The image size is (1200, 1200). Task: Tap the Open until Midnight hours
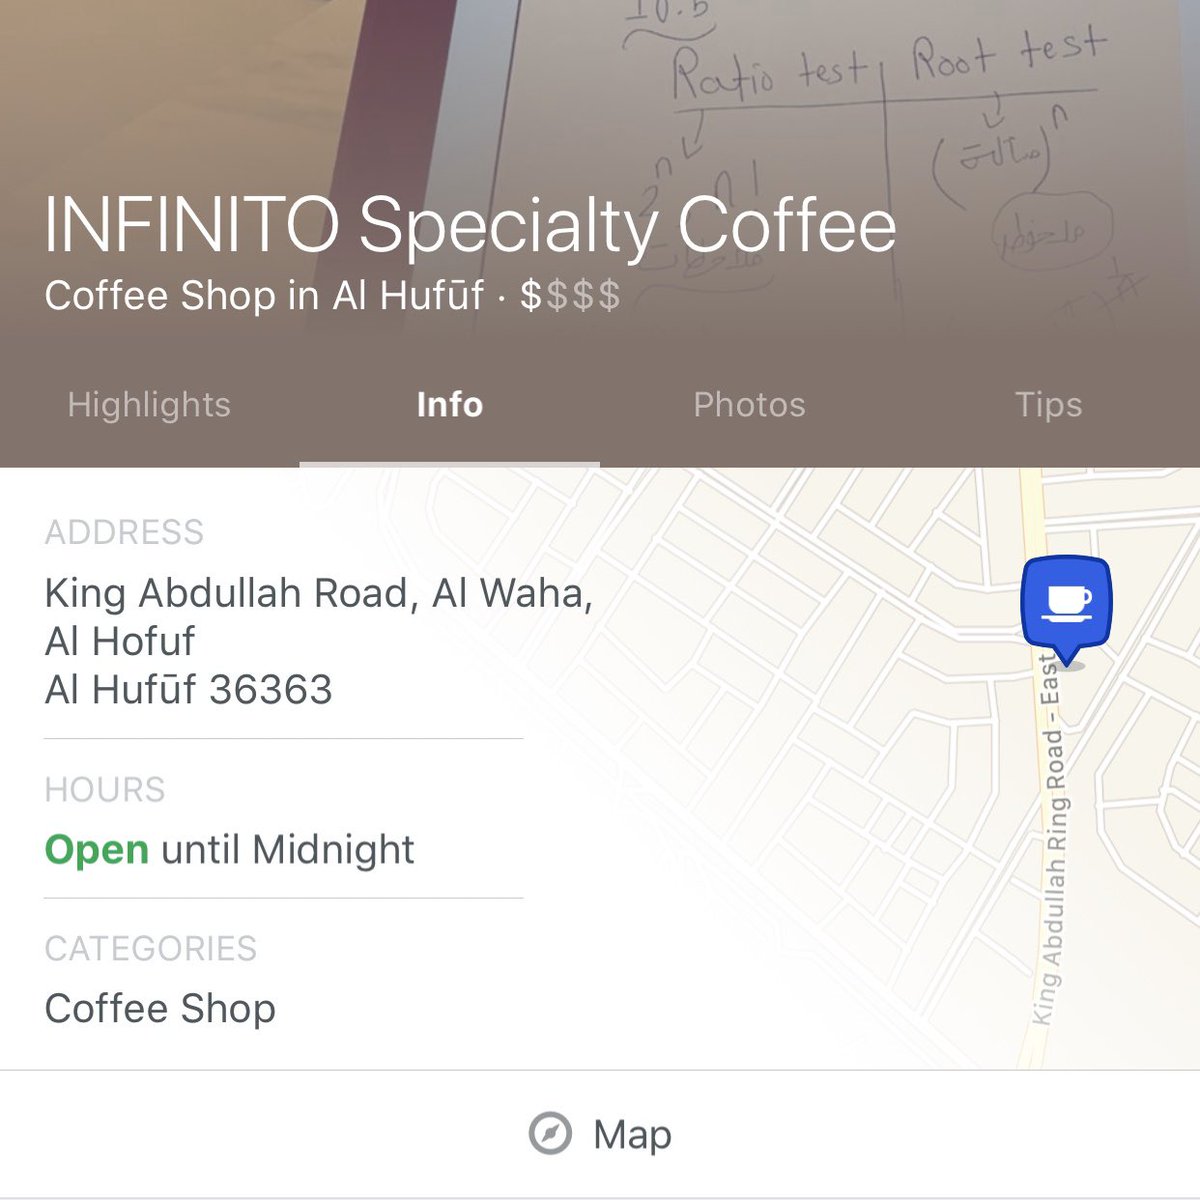pos(229,850)
